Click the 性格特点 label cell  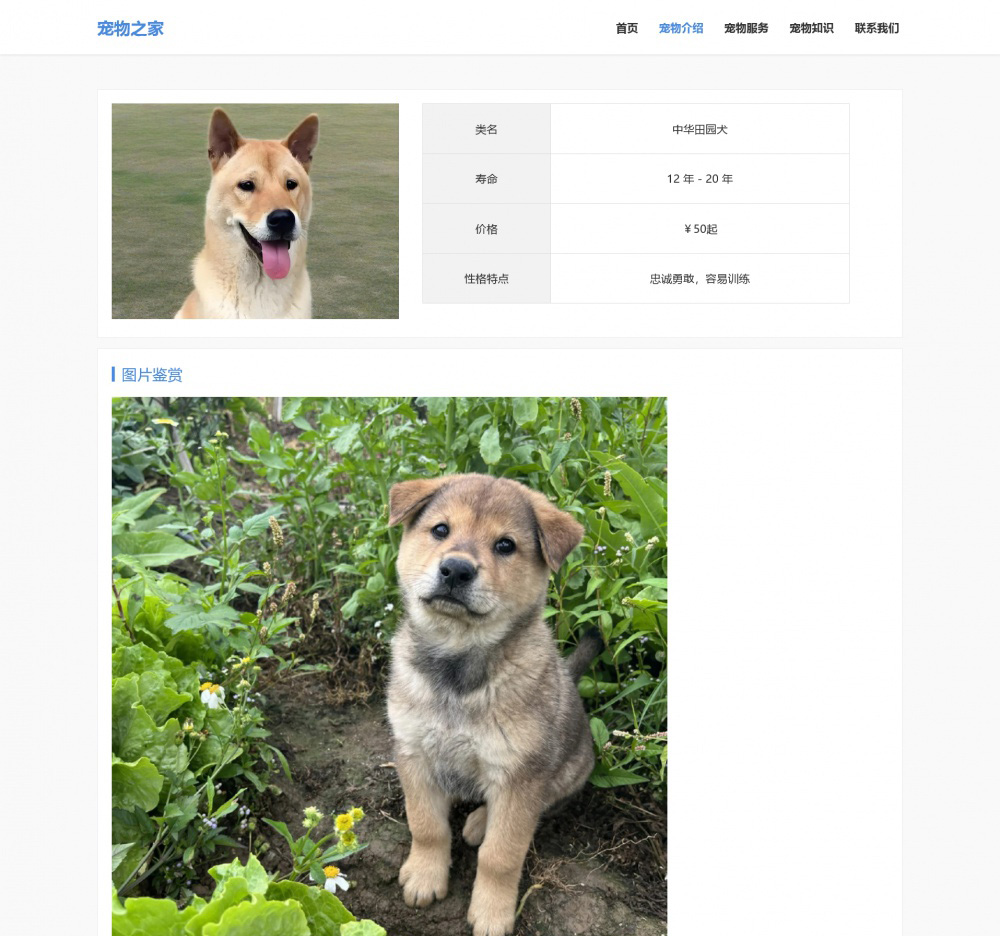(x=486, y=279)
